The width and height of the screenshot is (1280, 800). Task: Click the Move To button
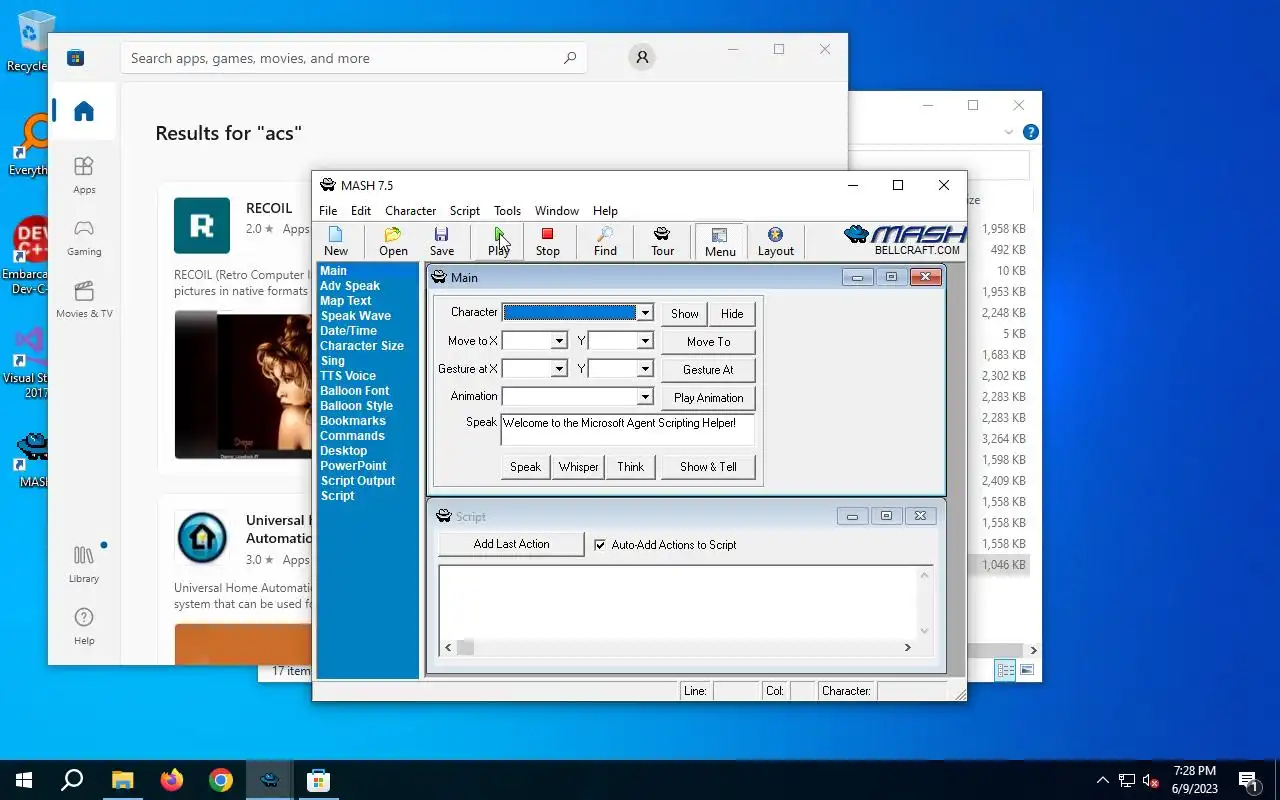coord(708,341)
